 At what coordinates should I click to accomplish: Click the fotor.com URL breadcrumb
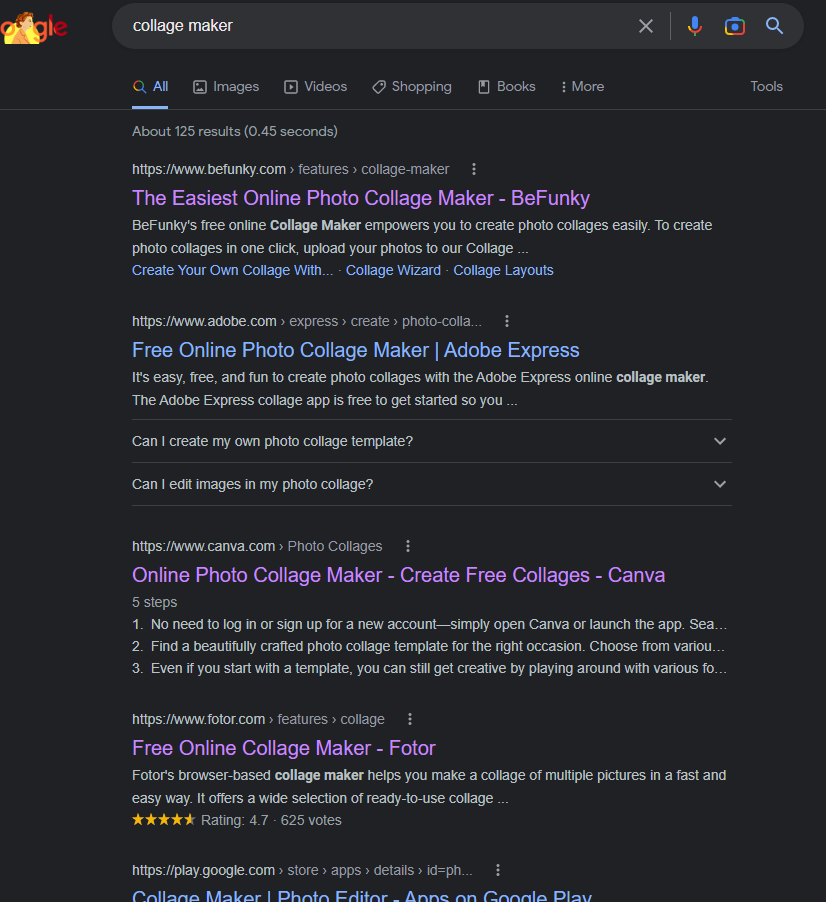pyautogui.click(x=258, y=719)
